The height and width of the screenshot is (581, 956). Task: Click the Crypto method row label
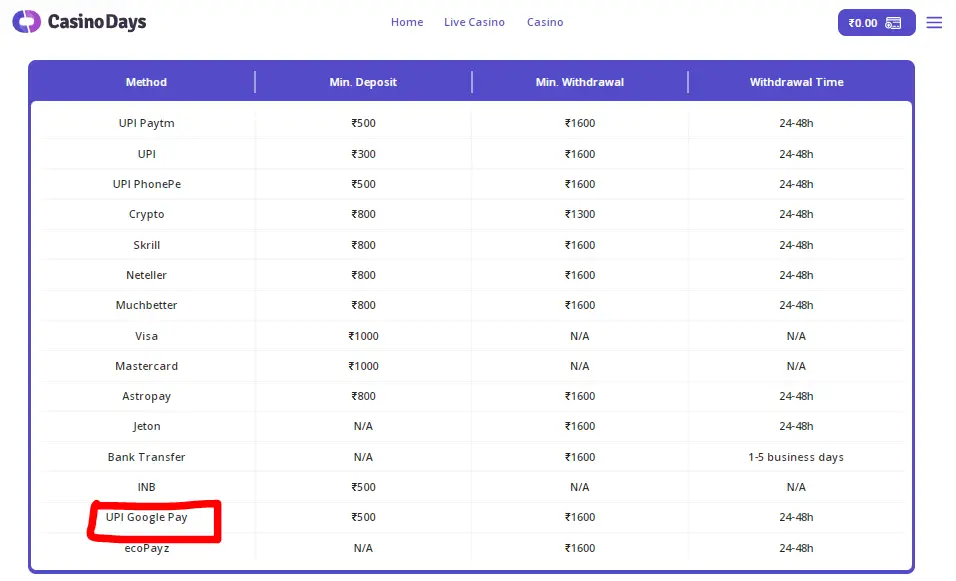pos(147,214)
